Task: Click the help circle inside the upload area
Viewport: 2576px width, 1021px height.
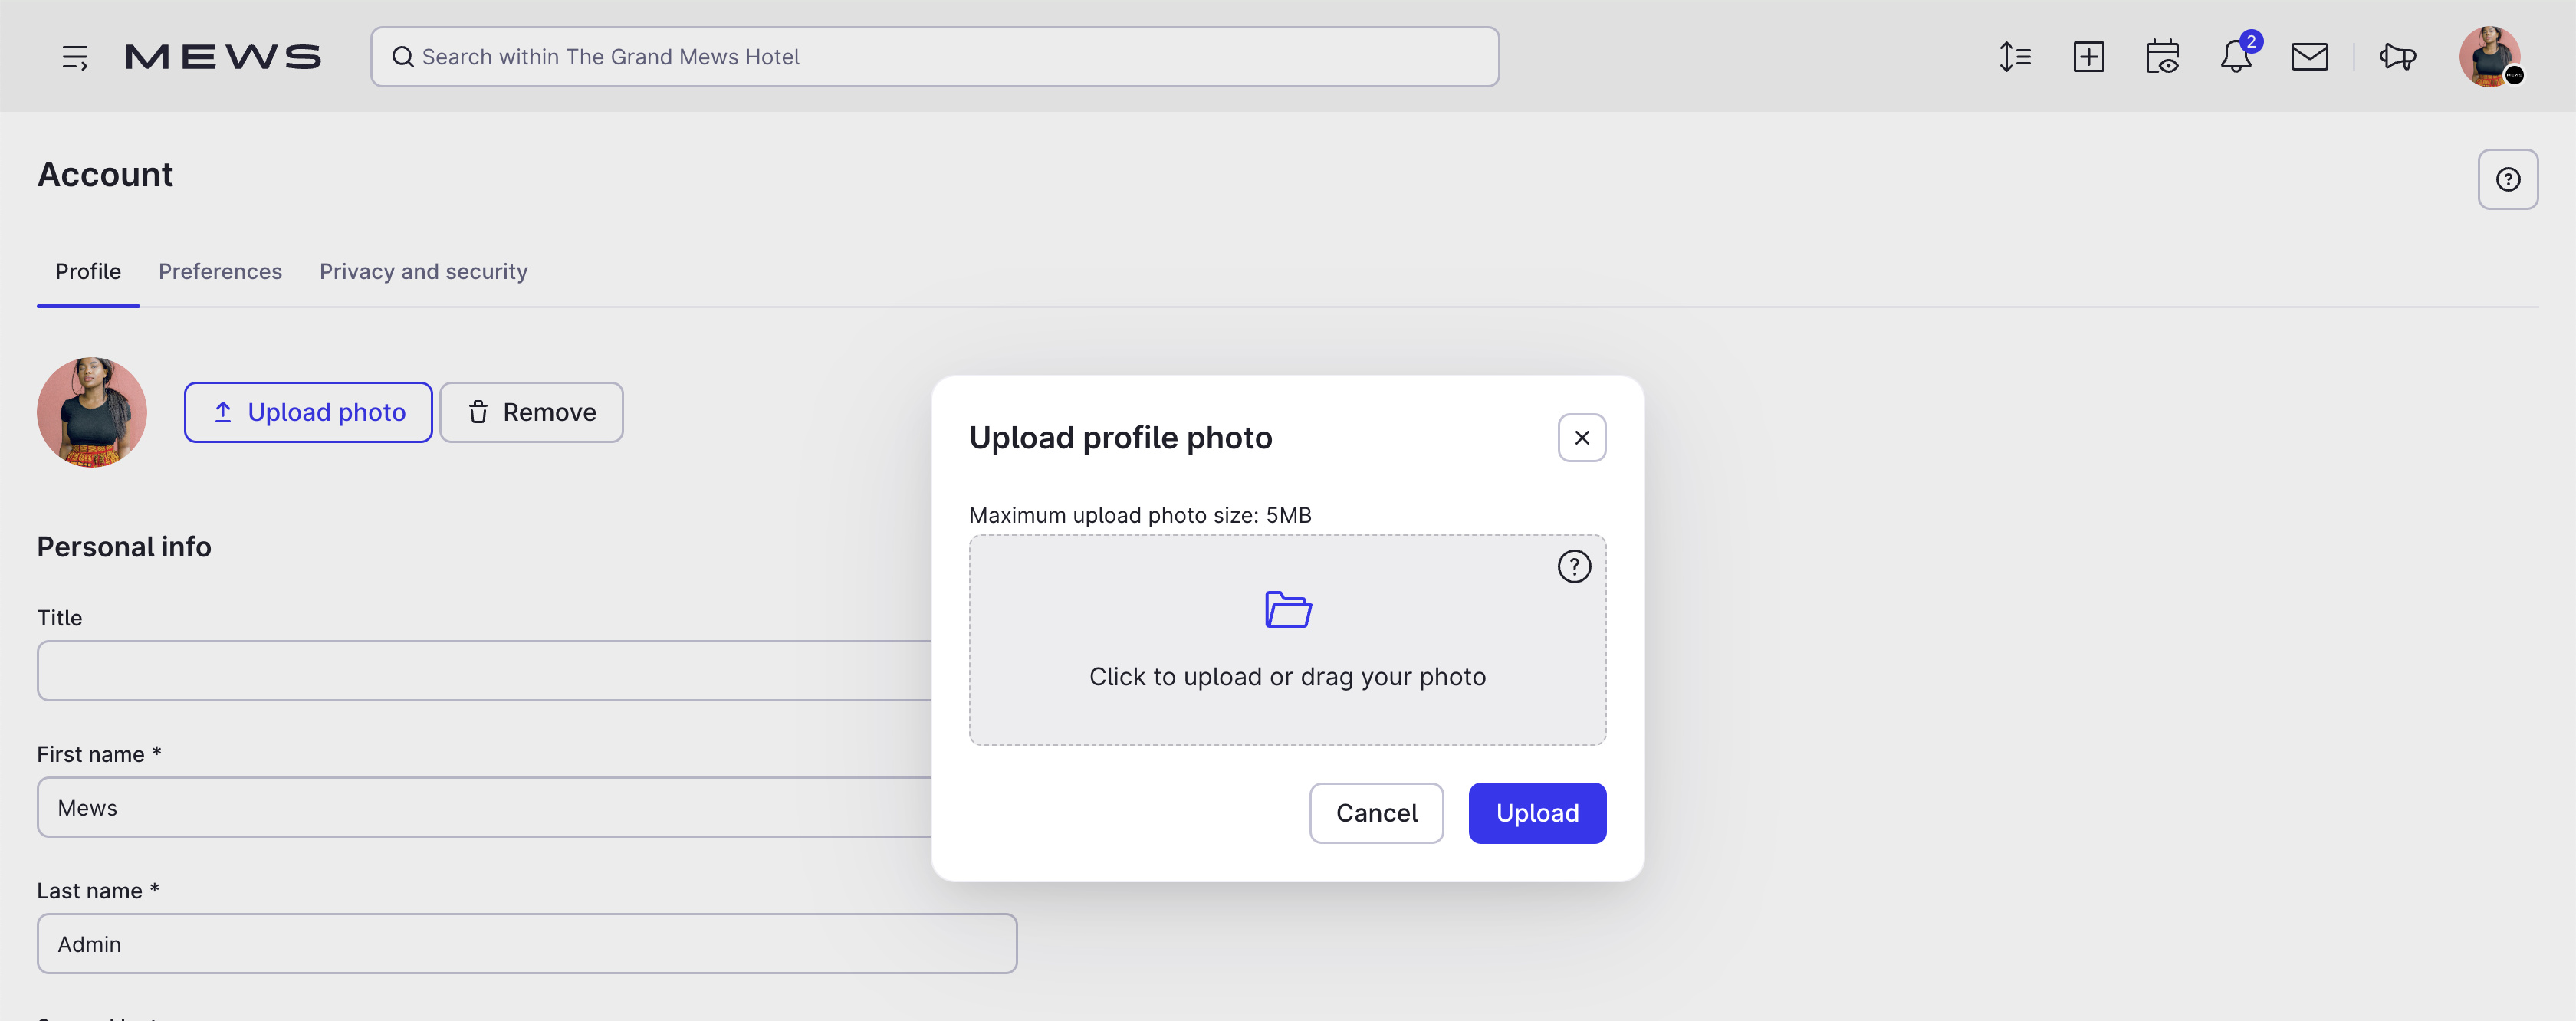Action: [1573, 566]
